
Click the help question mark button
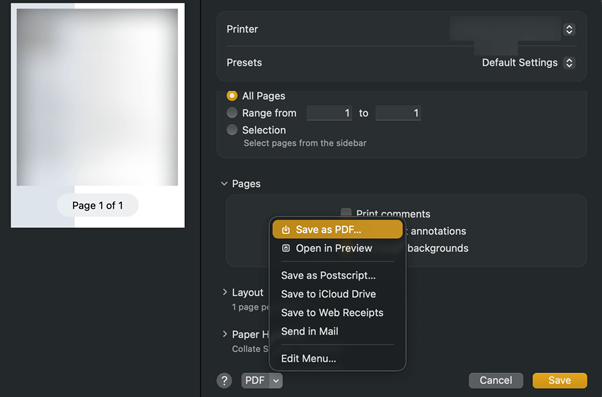(x=224, y=380)
